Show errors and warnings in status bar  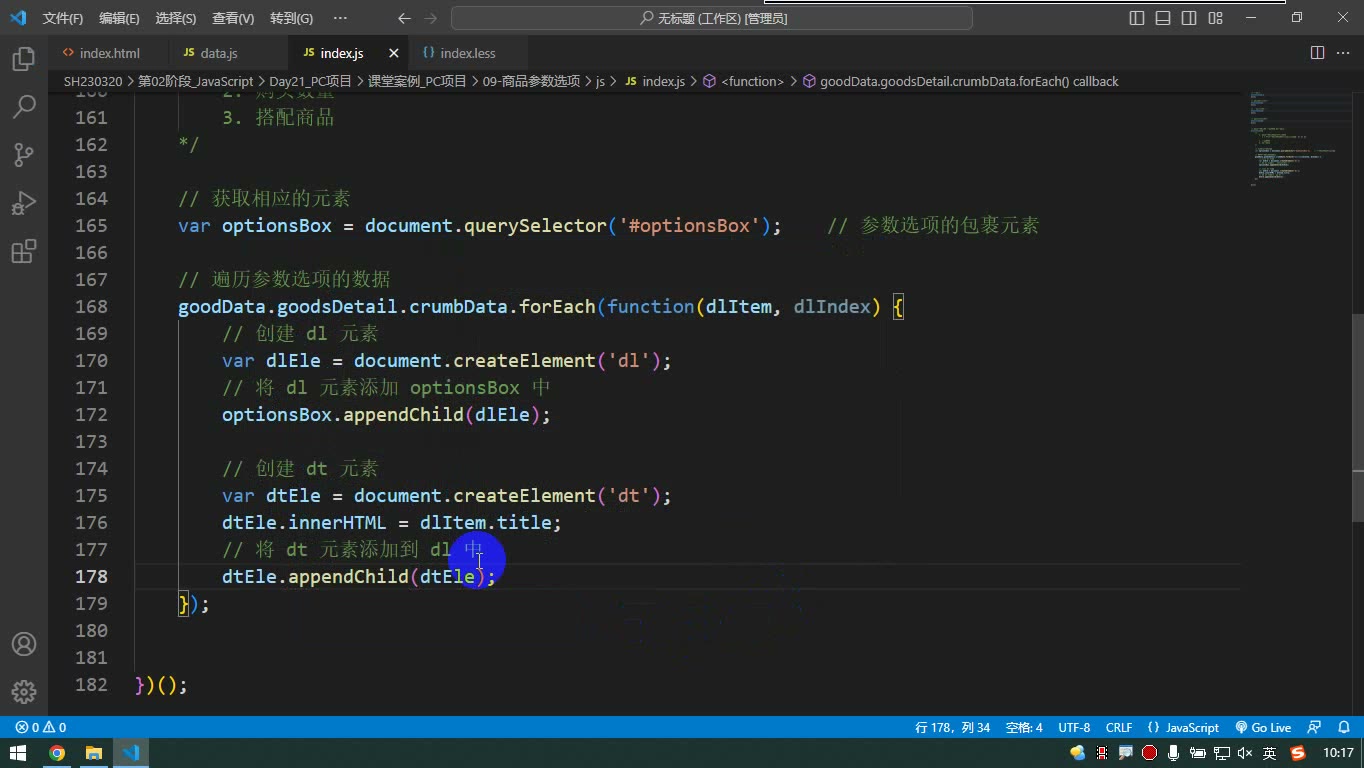(x=41, y=728)
